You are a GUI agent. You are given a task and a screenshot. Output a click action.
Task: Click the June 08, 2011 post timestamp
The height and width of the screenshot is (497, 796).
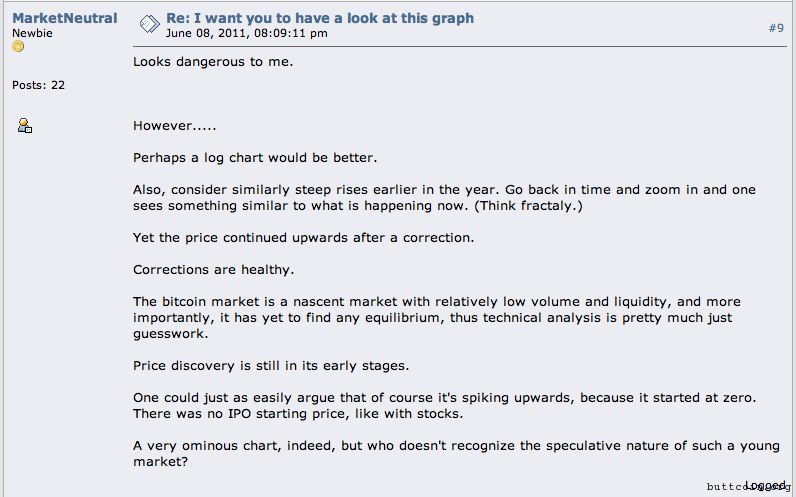coord(246,33)
